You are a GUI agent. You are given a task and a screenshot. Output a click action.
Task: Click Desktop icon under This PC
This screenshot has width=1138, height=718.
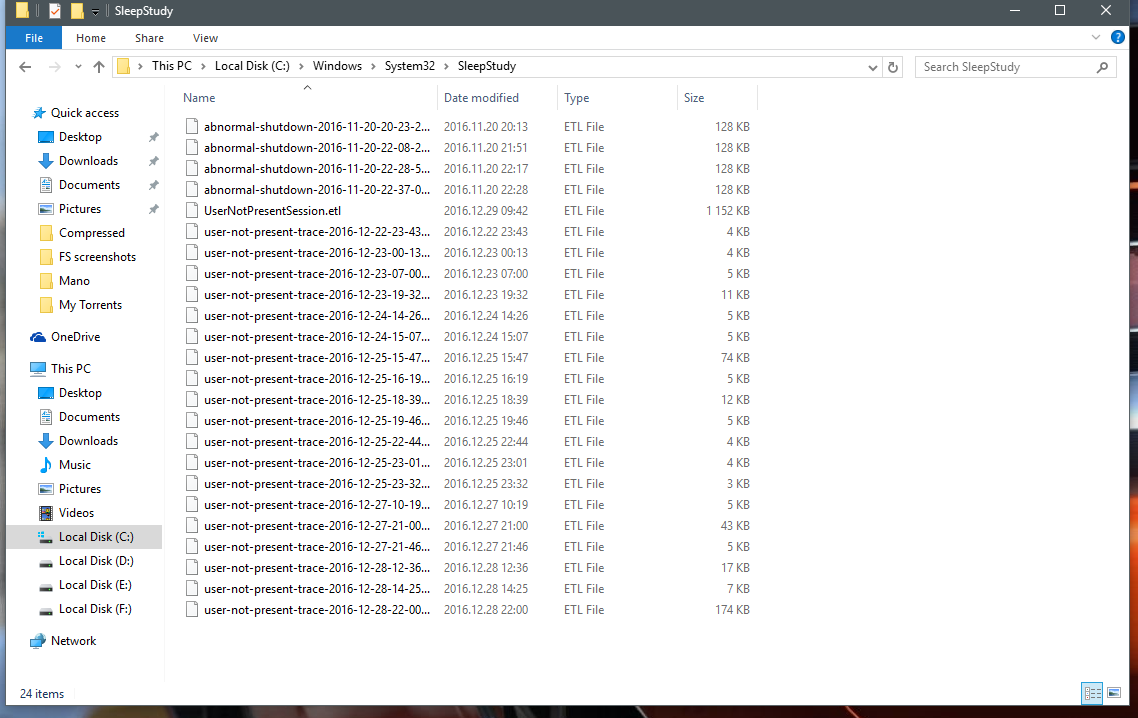46,393
